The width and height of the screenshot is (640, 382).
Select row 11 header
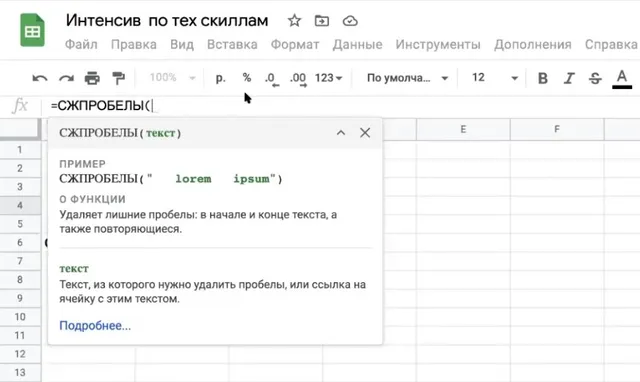(x=20, y=335)
